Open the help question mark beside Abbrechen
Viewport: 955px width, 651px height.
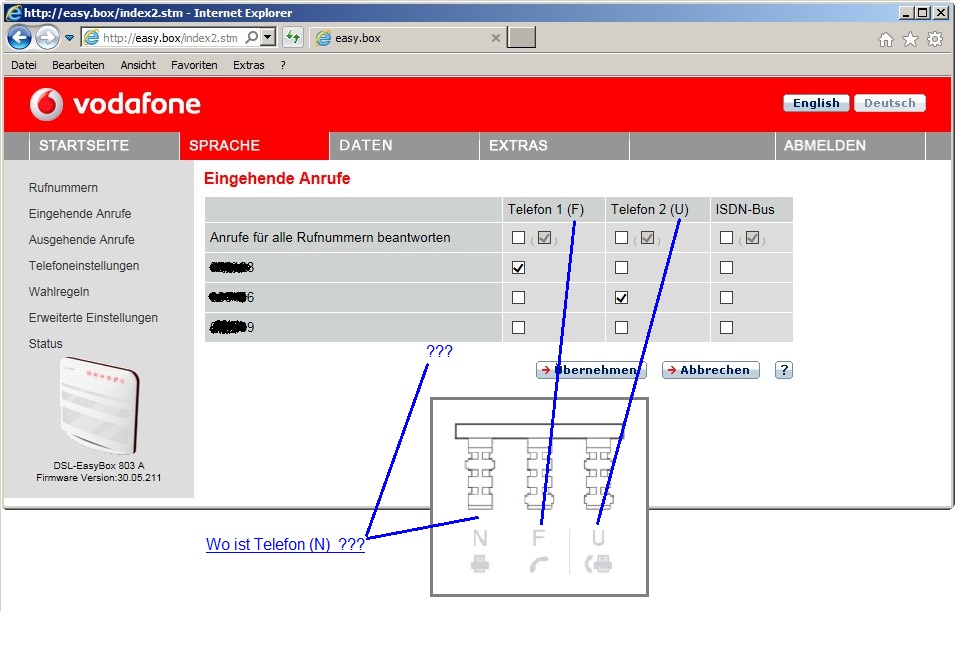[x=783, y=370]
